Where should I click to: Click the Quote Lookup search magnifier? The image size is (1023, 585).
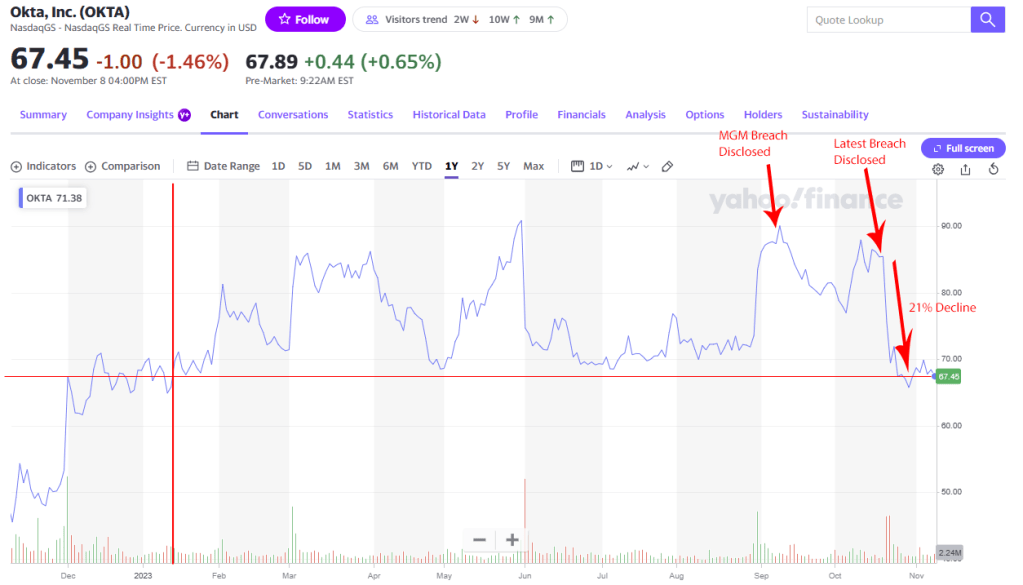987,19
